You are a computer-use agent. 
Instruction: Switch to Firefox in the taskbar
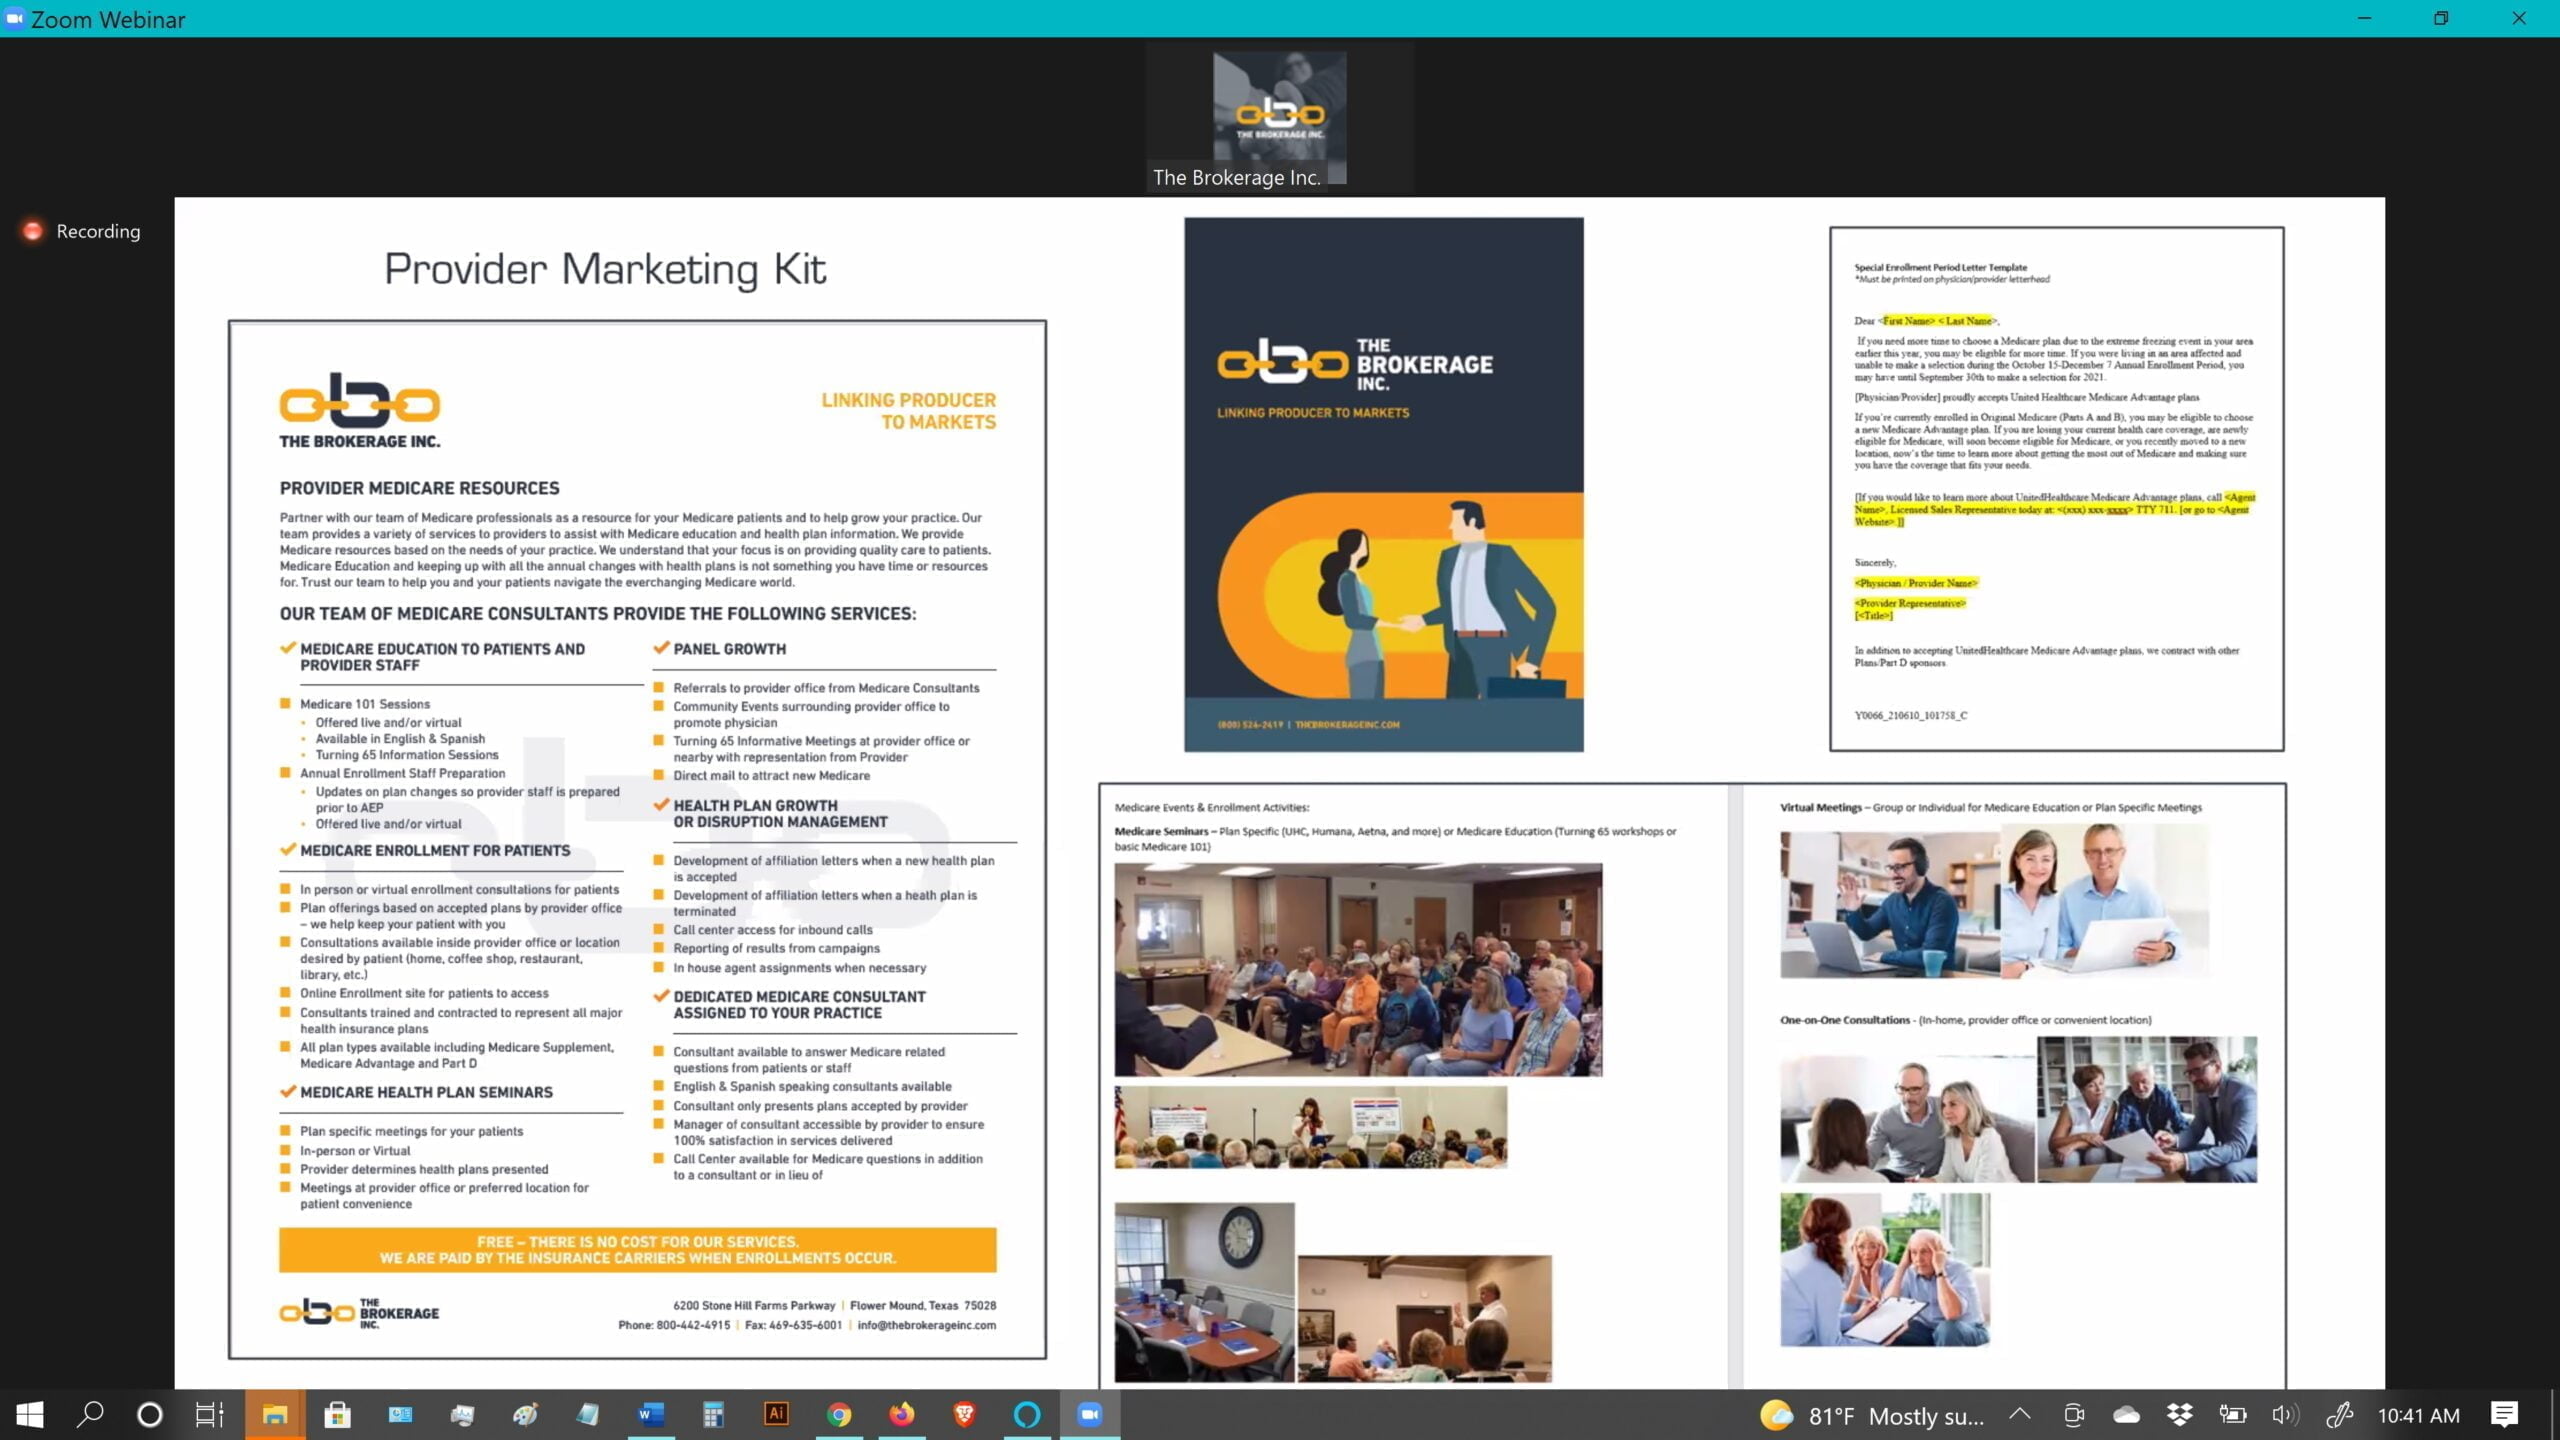click(902, 1414)
